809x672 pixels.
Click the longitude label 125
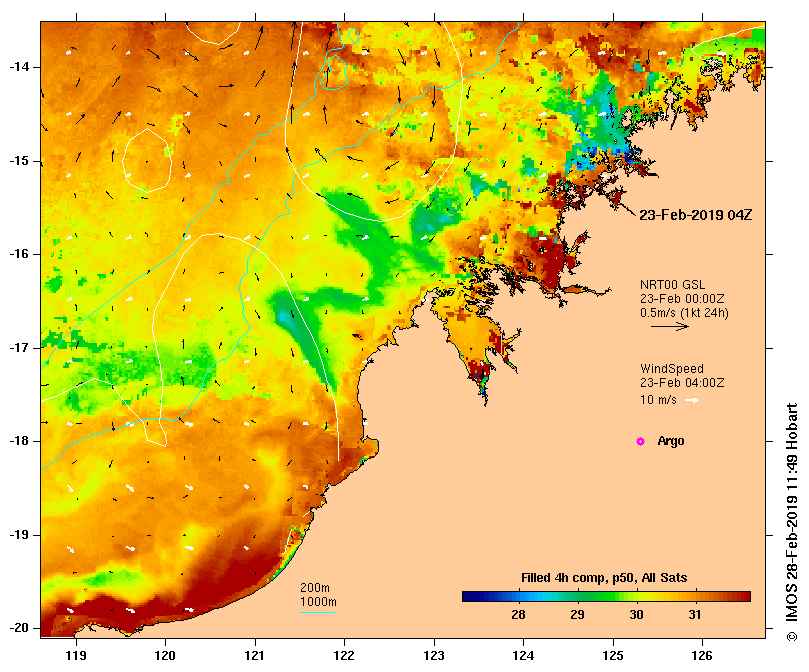pyautogui.click(x=613, y=656)
